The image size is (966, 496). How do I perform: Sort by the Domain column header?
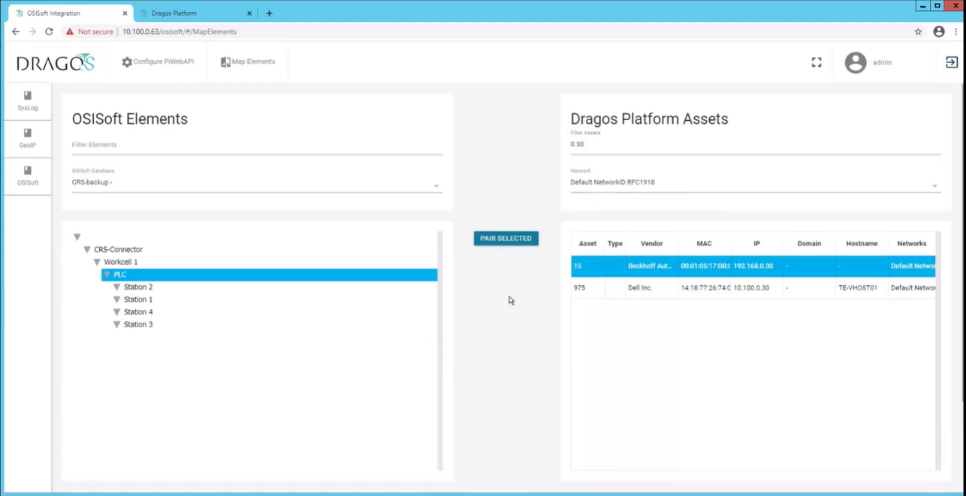[x=809, y=243]
